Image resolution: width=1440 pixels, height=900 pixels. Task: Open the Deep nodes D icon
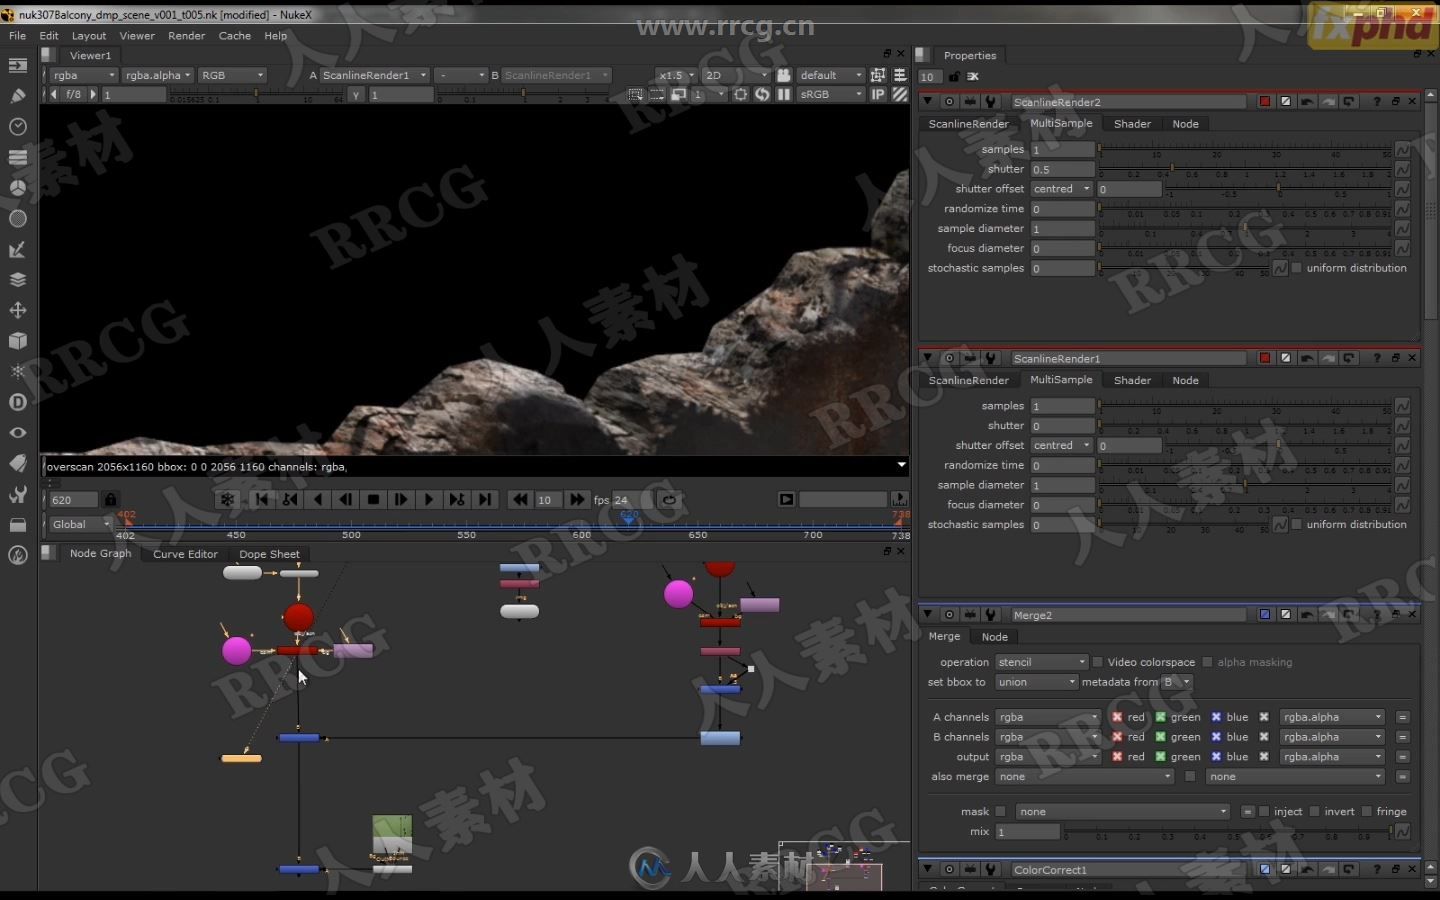coord(17,402)
